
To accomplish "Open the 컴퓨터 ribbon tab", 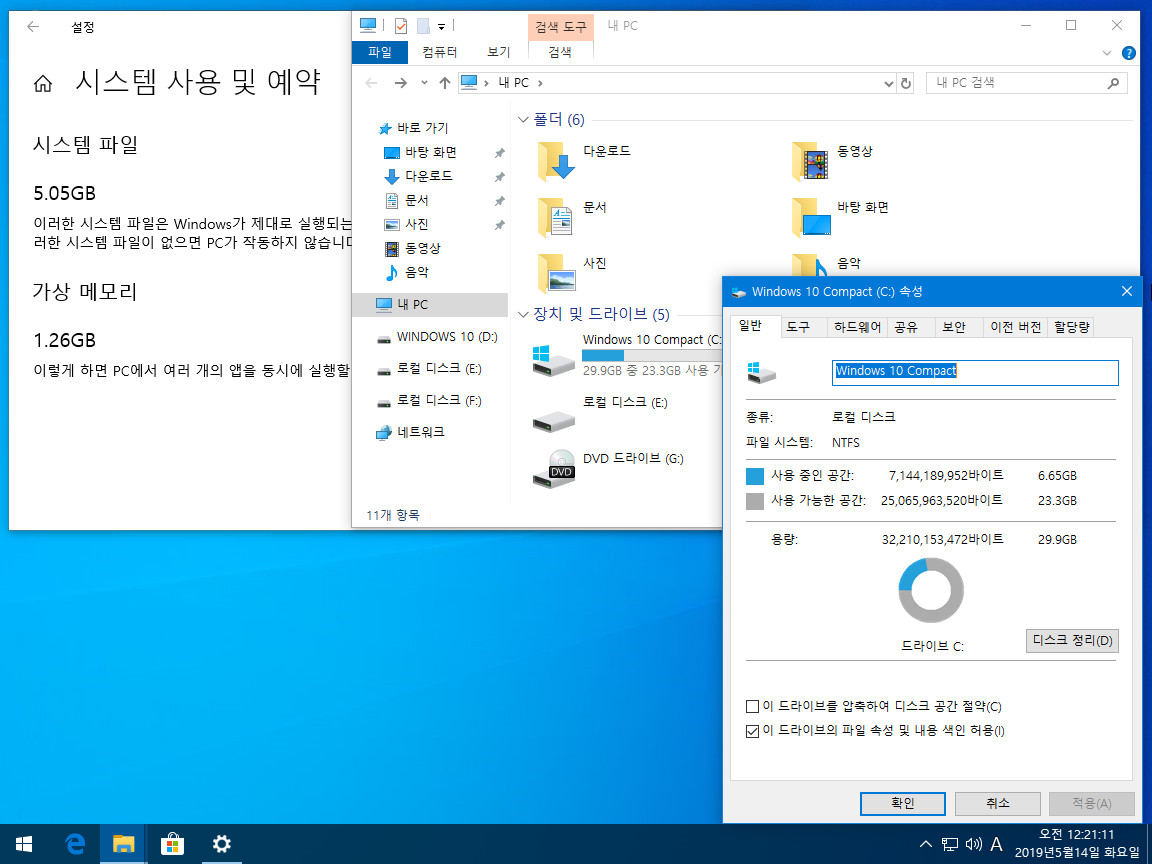I will pos(439,52).
